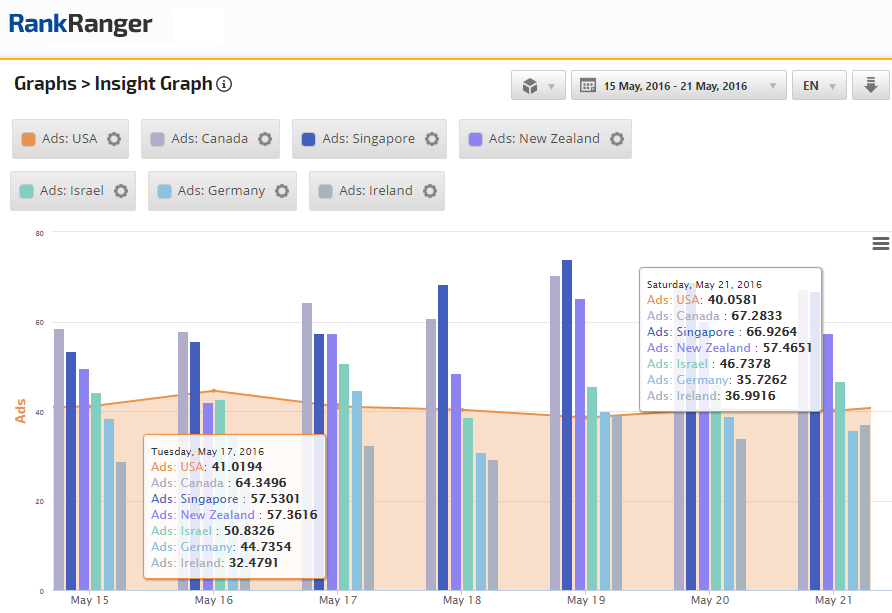Click the download arrow button
This screenshot has width=892, height=613.
tap(870, 86)
